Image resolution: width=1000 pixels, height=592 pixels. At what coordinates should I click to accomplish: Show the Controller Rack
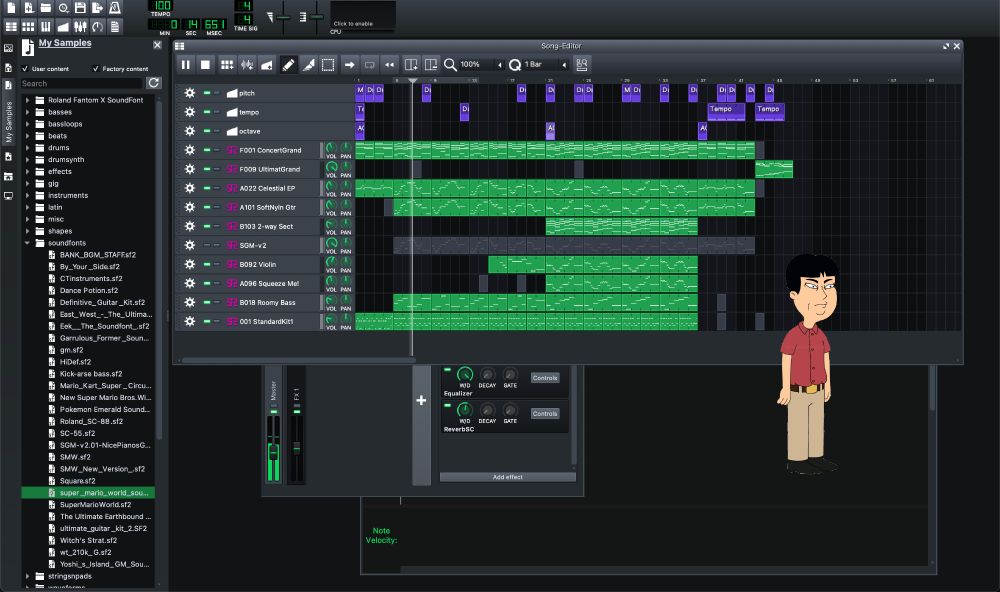pos(97,26)
